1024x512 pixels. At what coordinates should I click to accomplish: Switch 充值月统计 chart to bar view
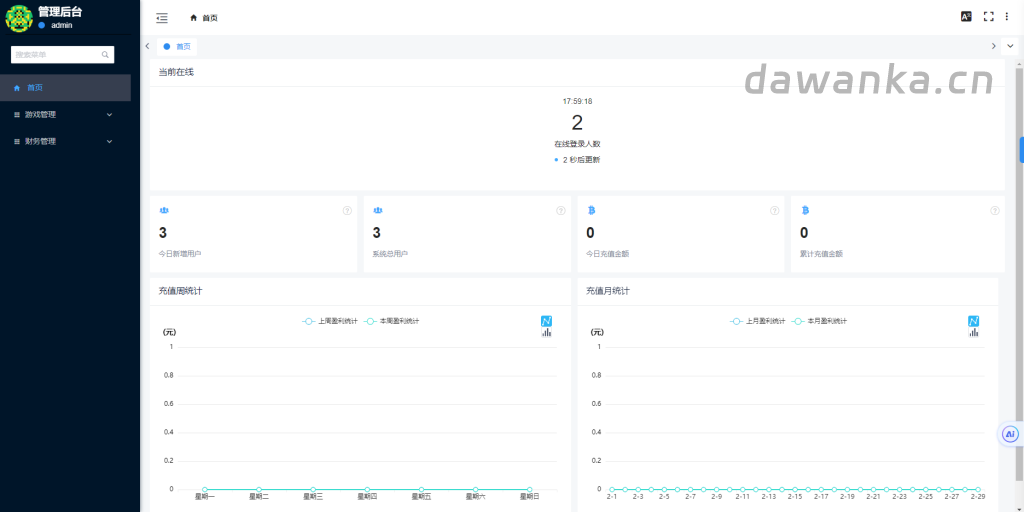[x=974, y=332]
